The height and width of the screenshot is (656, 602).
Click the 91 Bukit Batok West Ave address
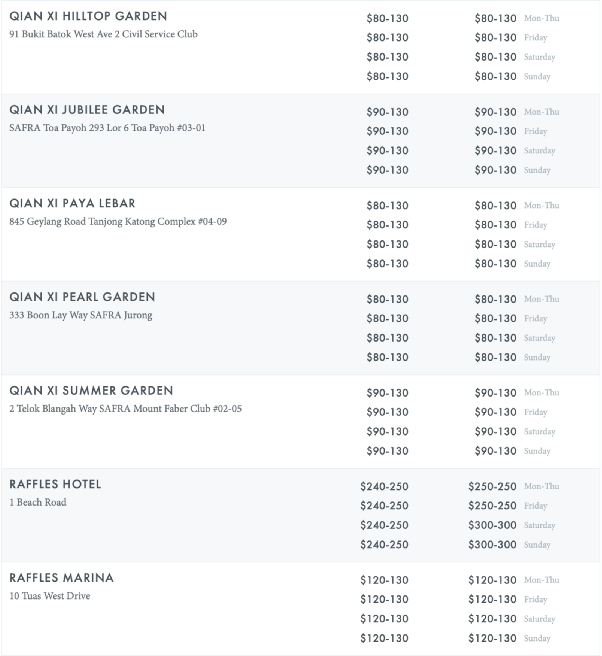tap(103, 34)
